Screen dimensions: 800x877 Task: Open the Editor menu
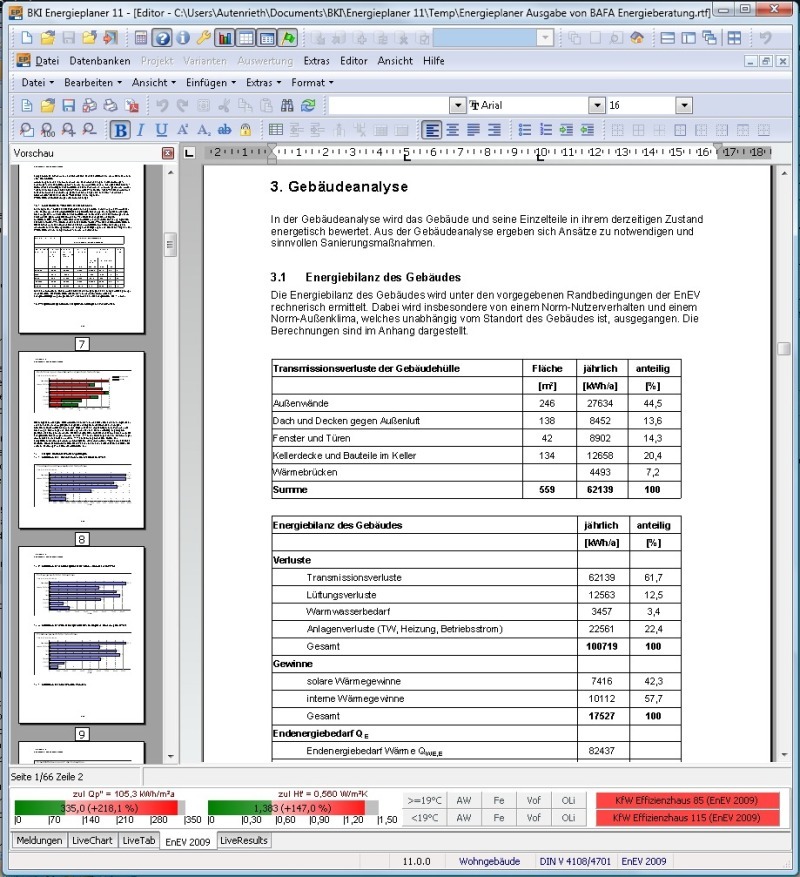354,60
